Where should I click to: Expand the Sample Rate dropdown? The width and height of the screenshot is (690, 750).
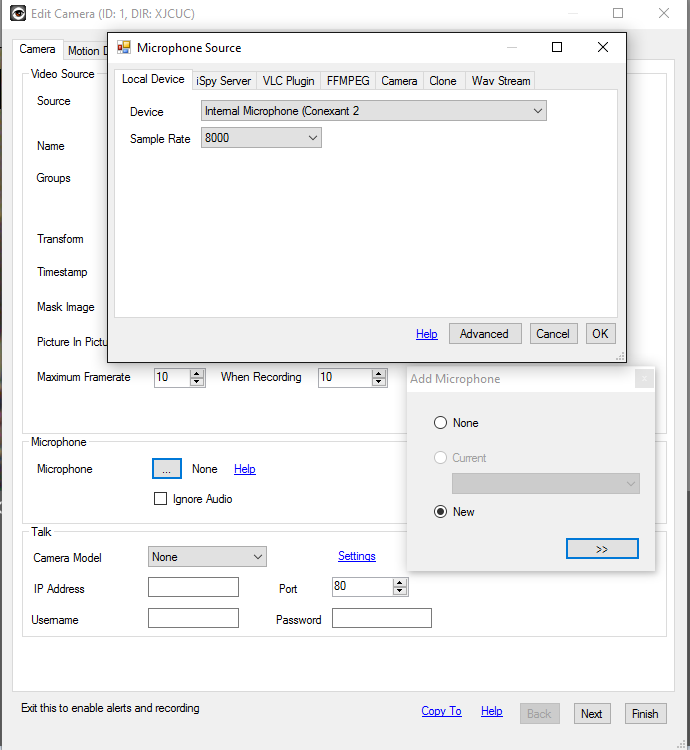point(261,138)
